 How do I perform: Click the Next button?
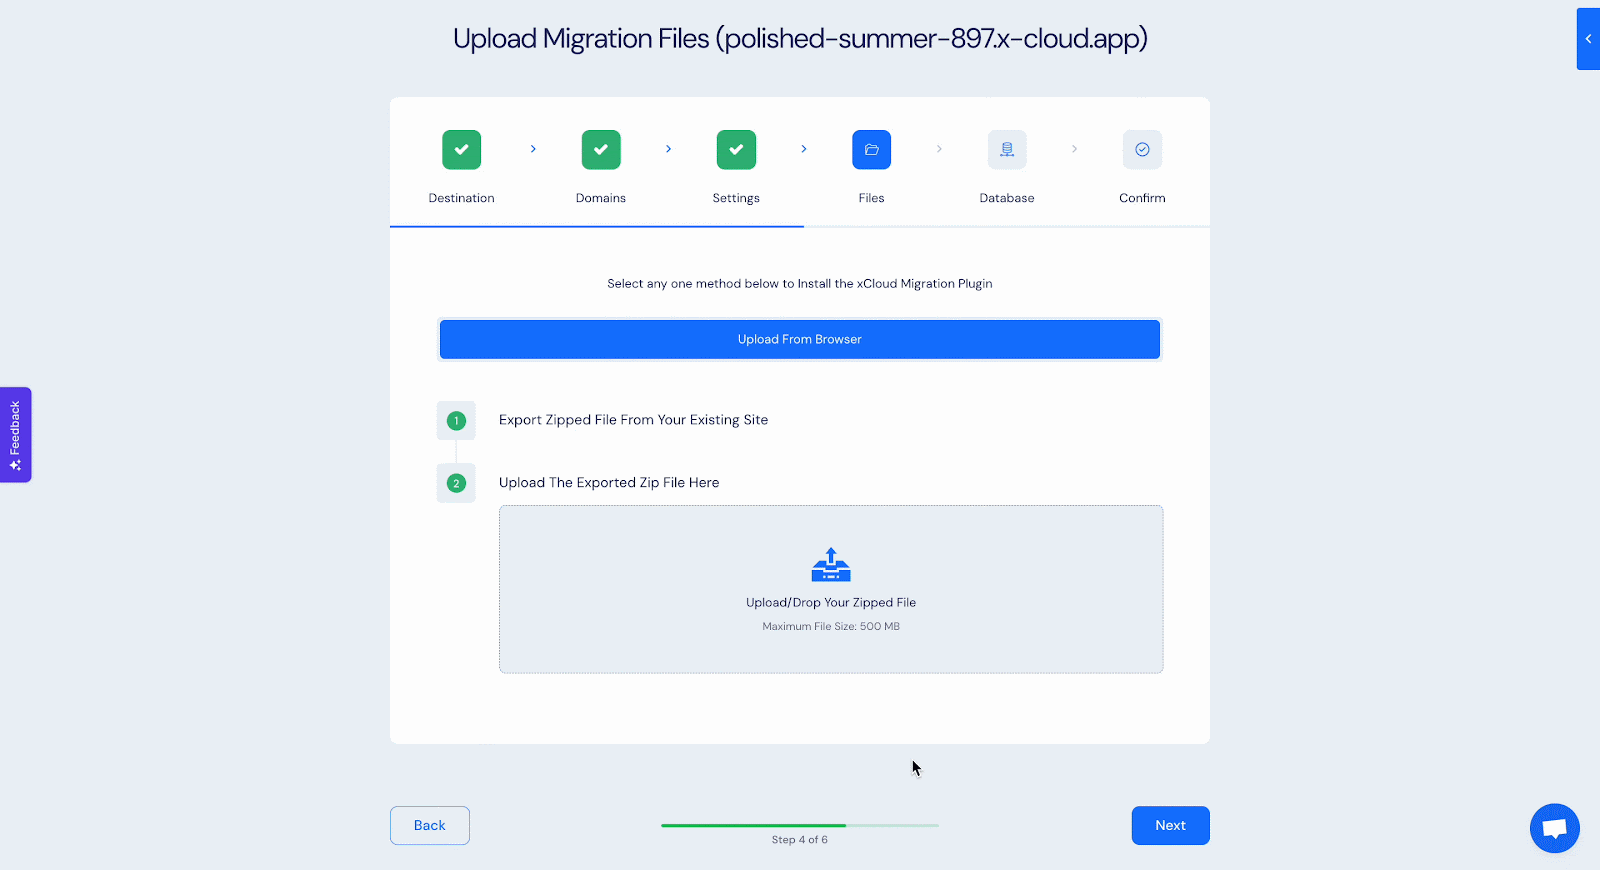pyautogui.click(x=1170, y=825)
